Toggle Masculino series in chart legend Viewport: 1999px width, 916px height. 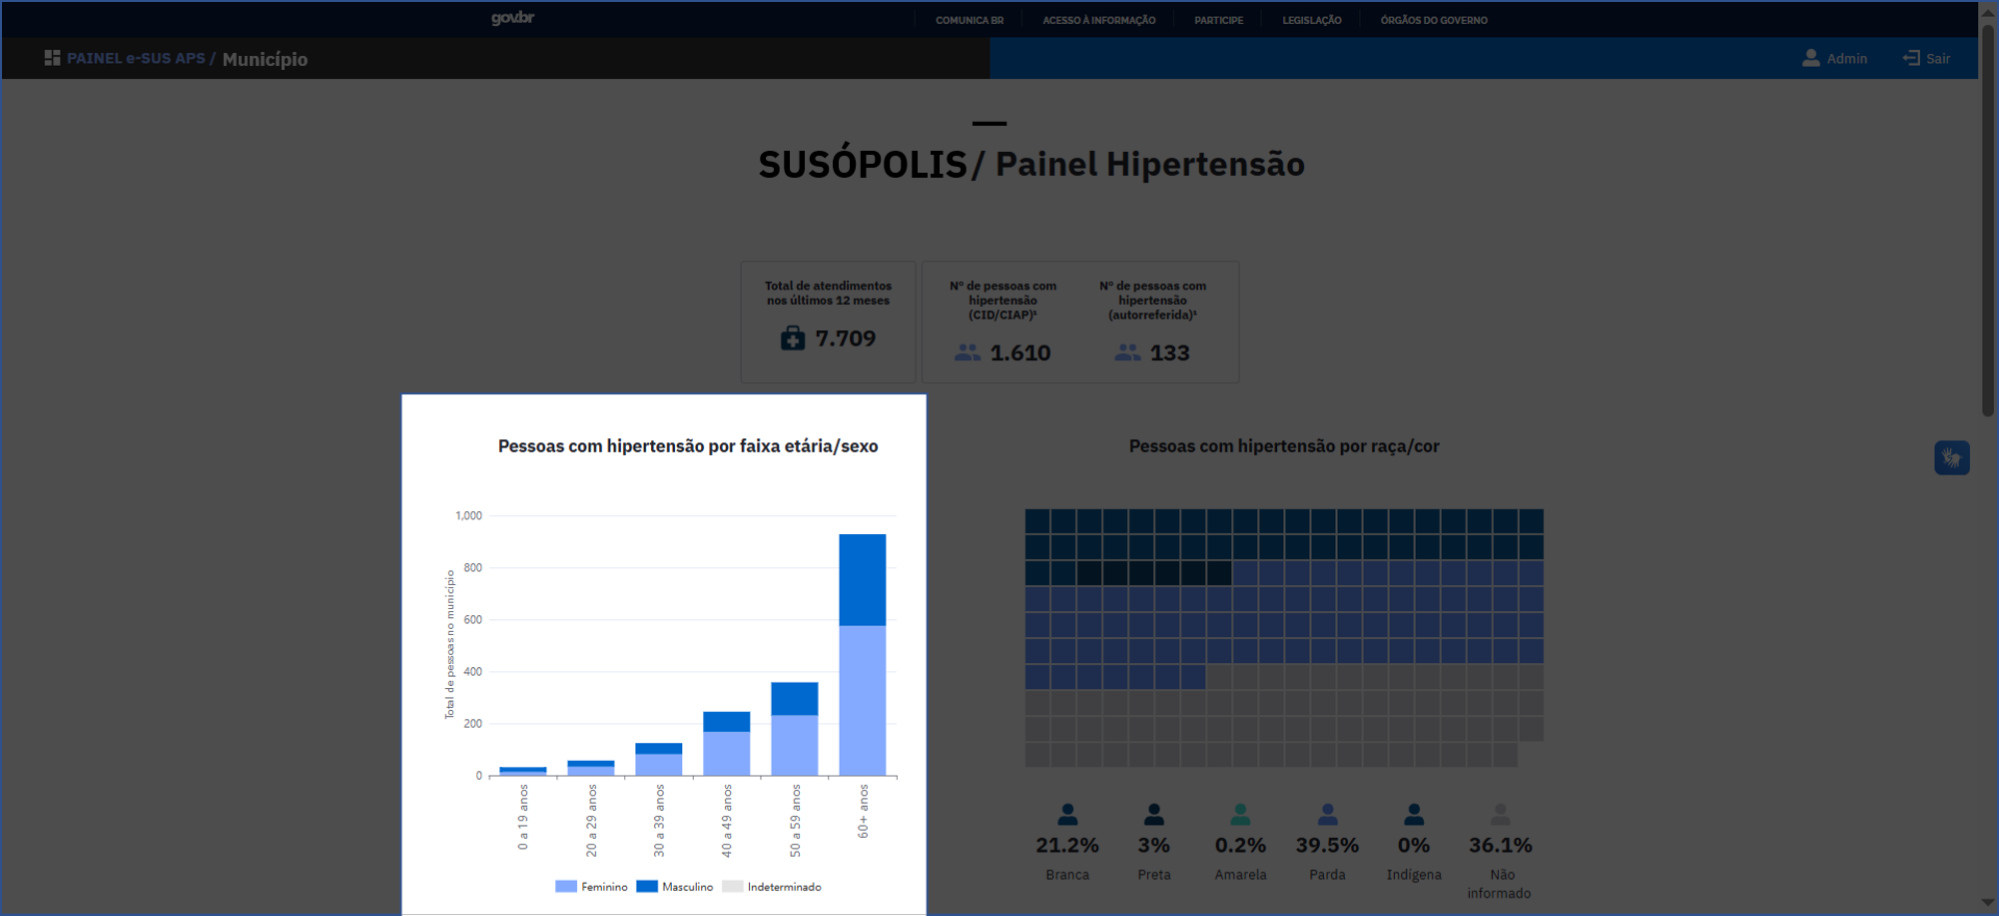(675, 887)
